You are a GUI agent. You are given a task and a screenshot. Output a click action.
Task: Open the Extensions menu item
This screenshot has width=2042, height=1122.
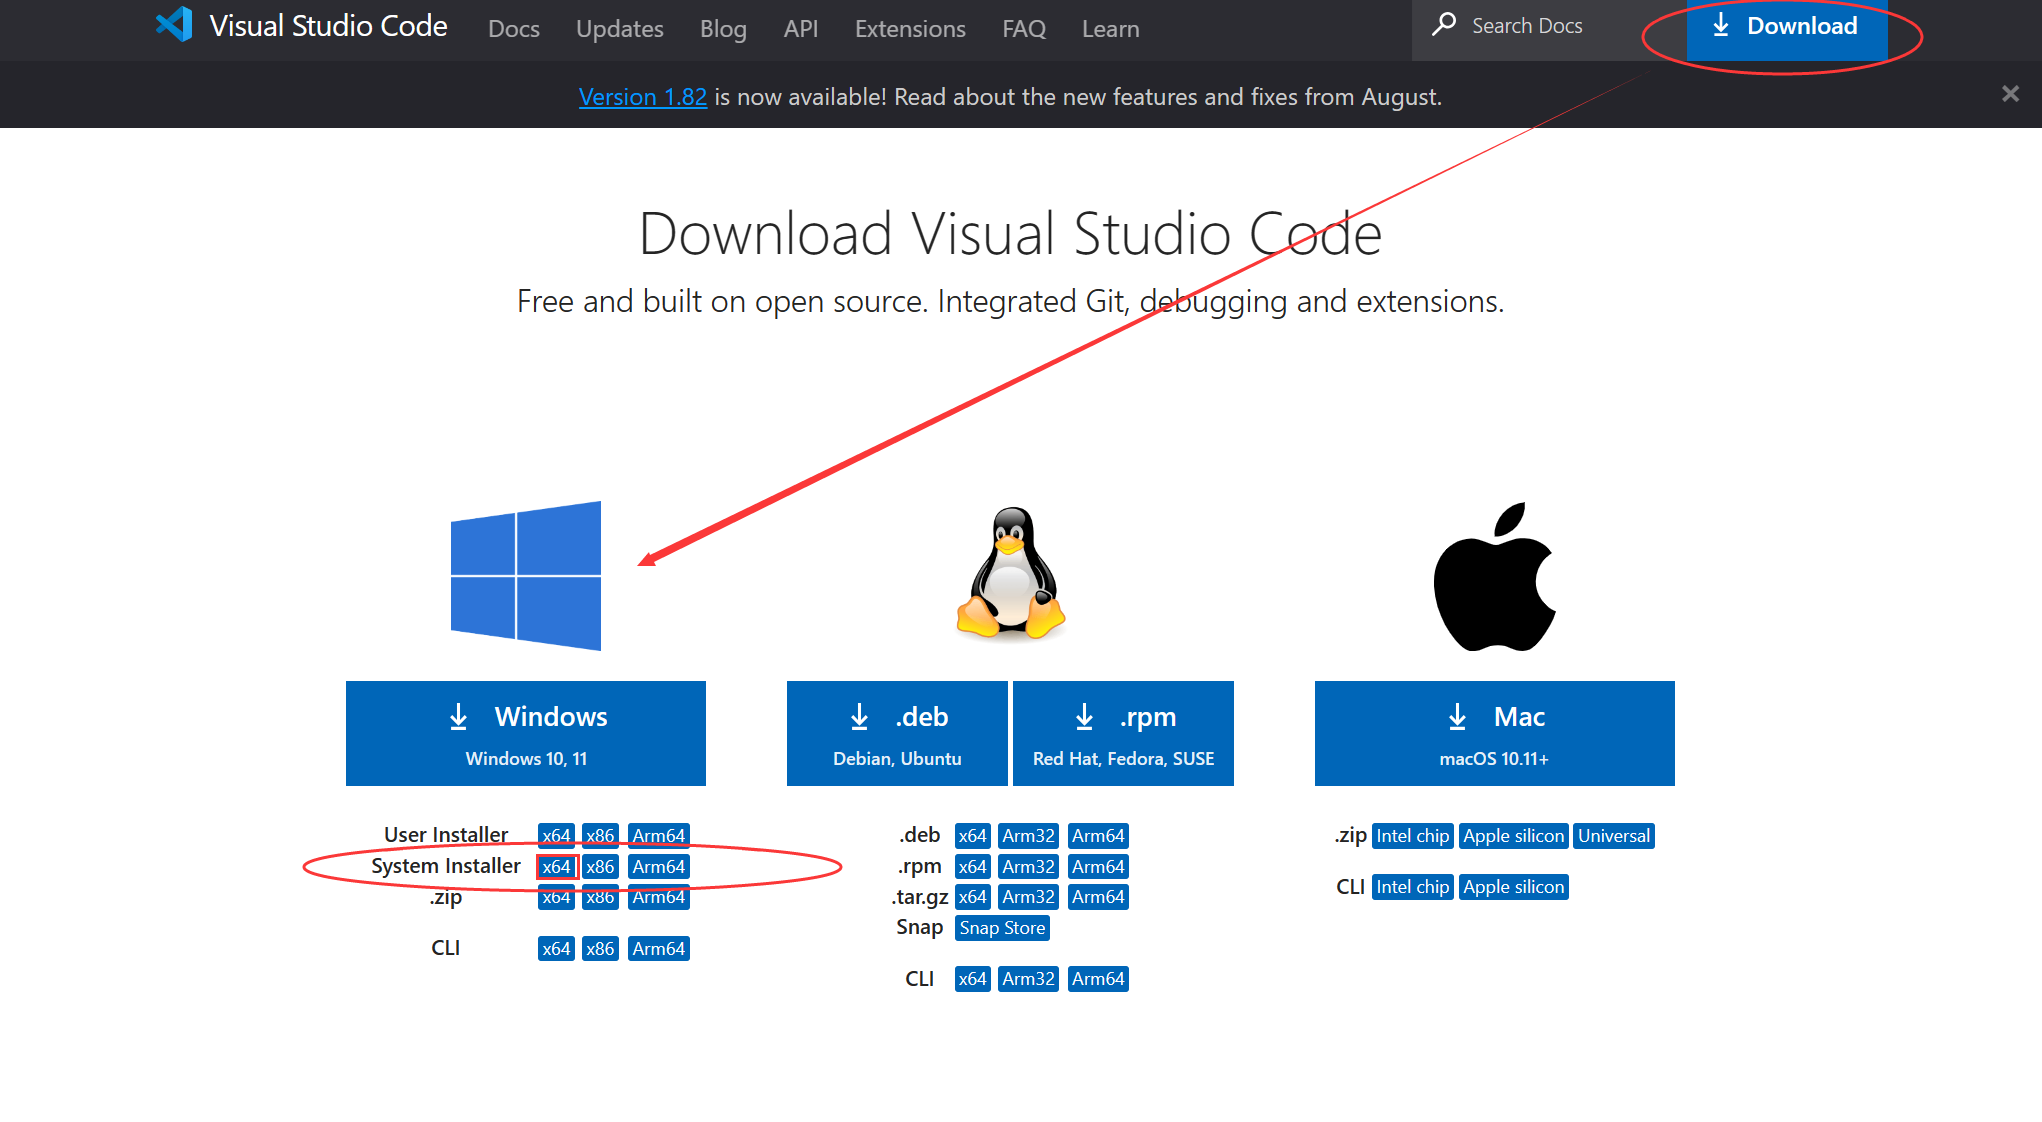tap(910, 29)
